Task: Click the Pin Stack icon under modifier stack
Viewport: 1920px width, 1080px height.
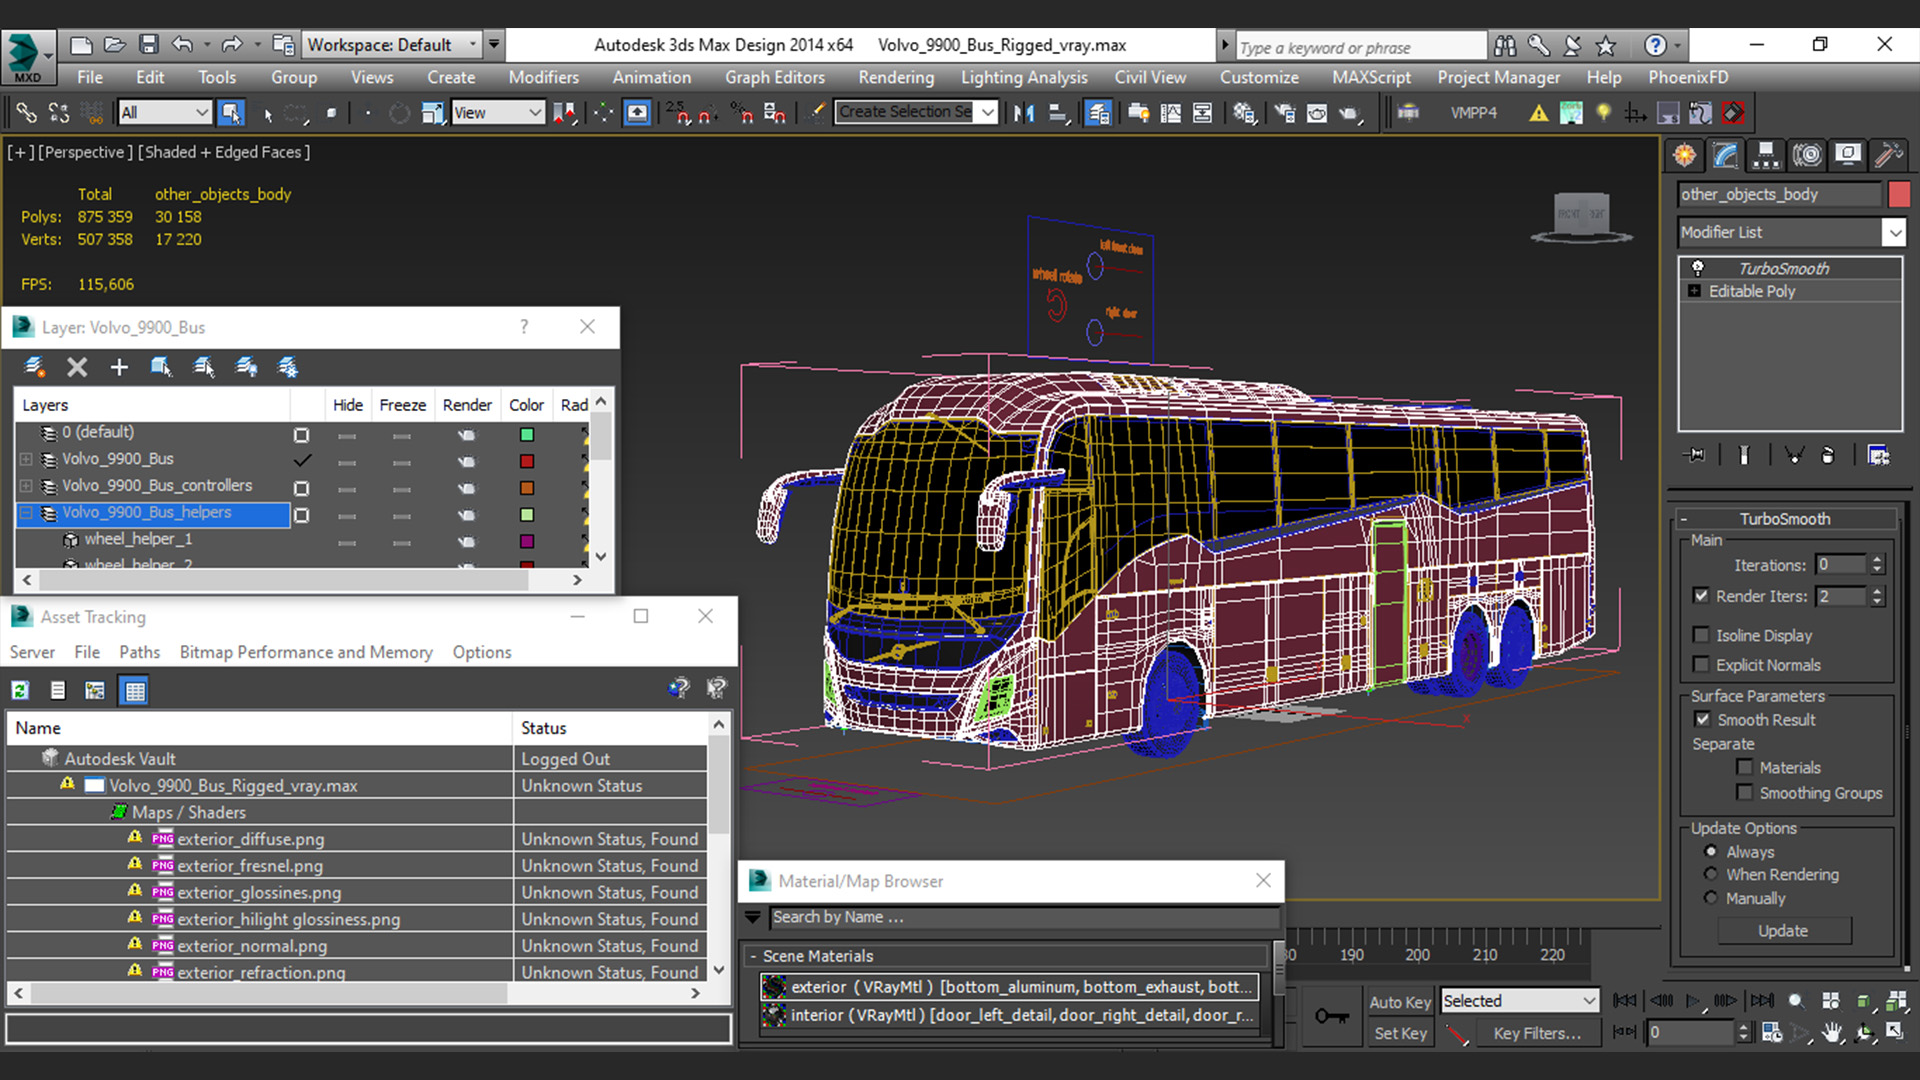Action: (1694, 455)
